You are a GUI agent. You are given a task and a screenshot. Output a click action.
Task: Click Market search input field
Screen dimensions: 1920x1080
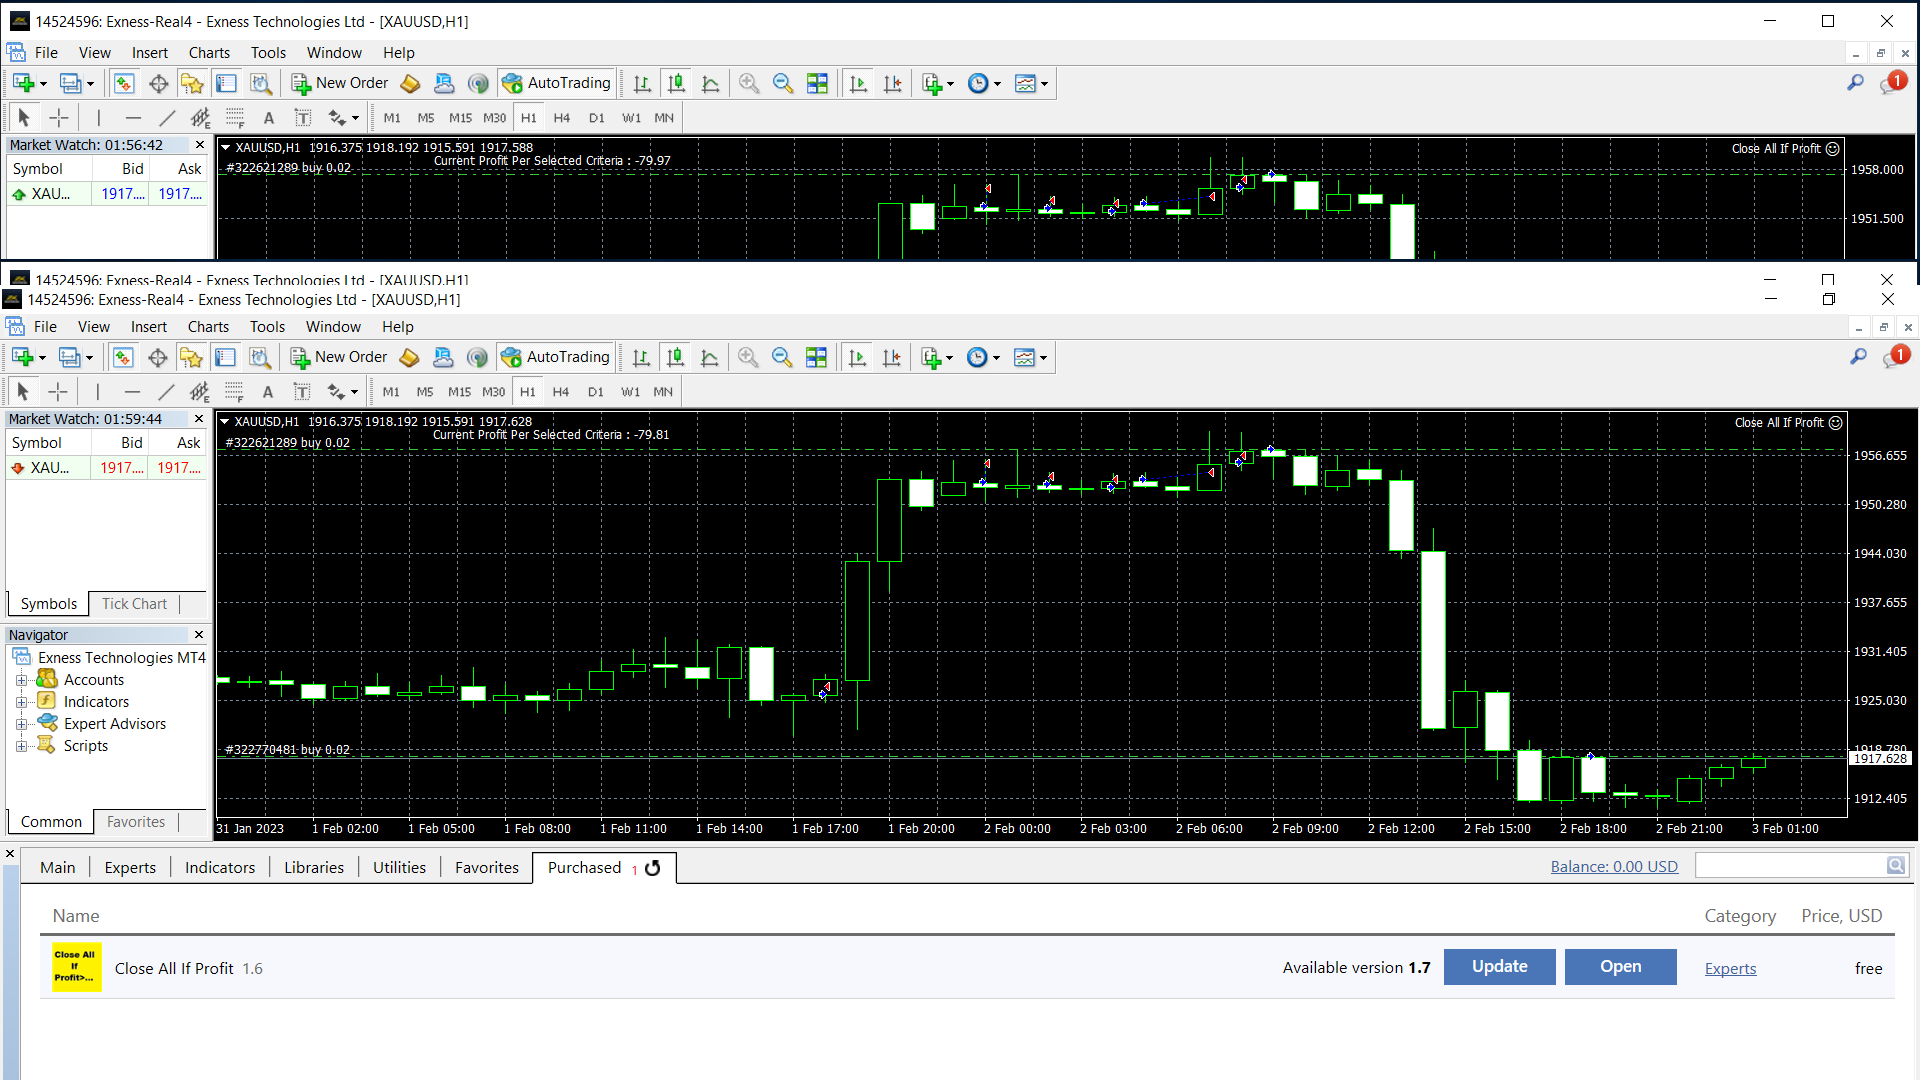[1789, 866]
